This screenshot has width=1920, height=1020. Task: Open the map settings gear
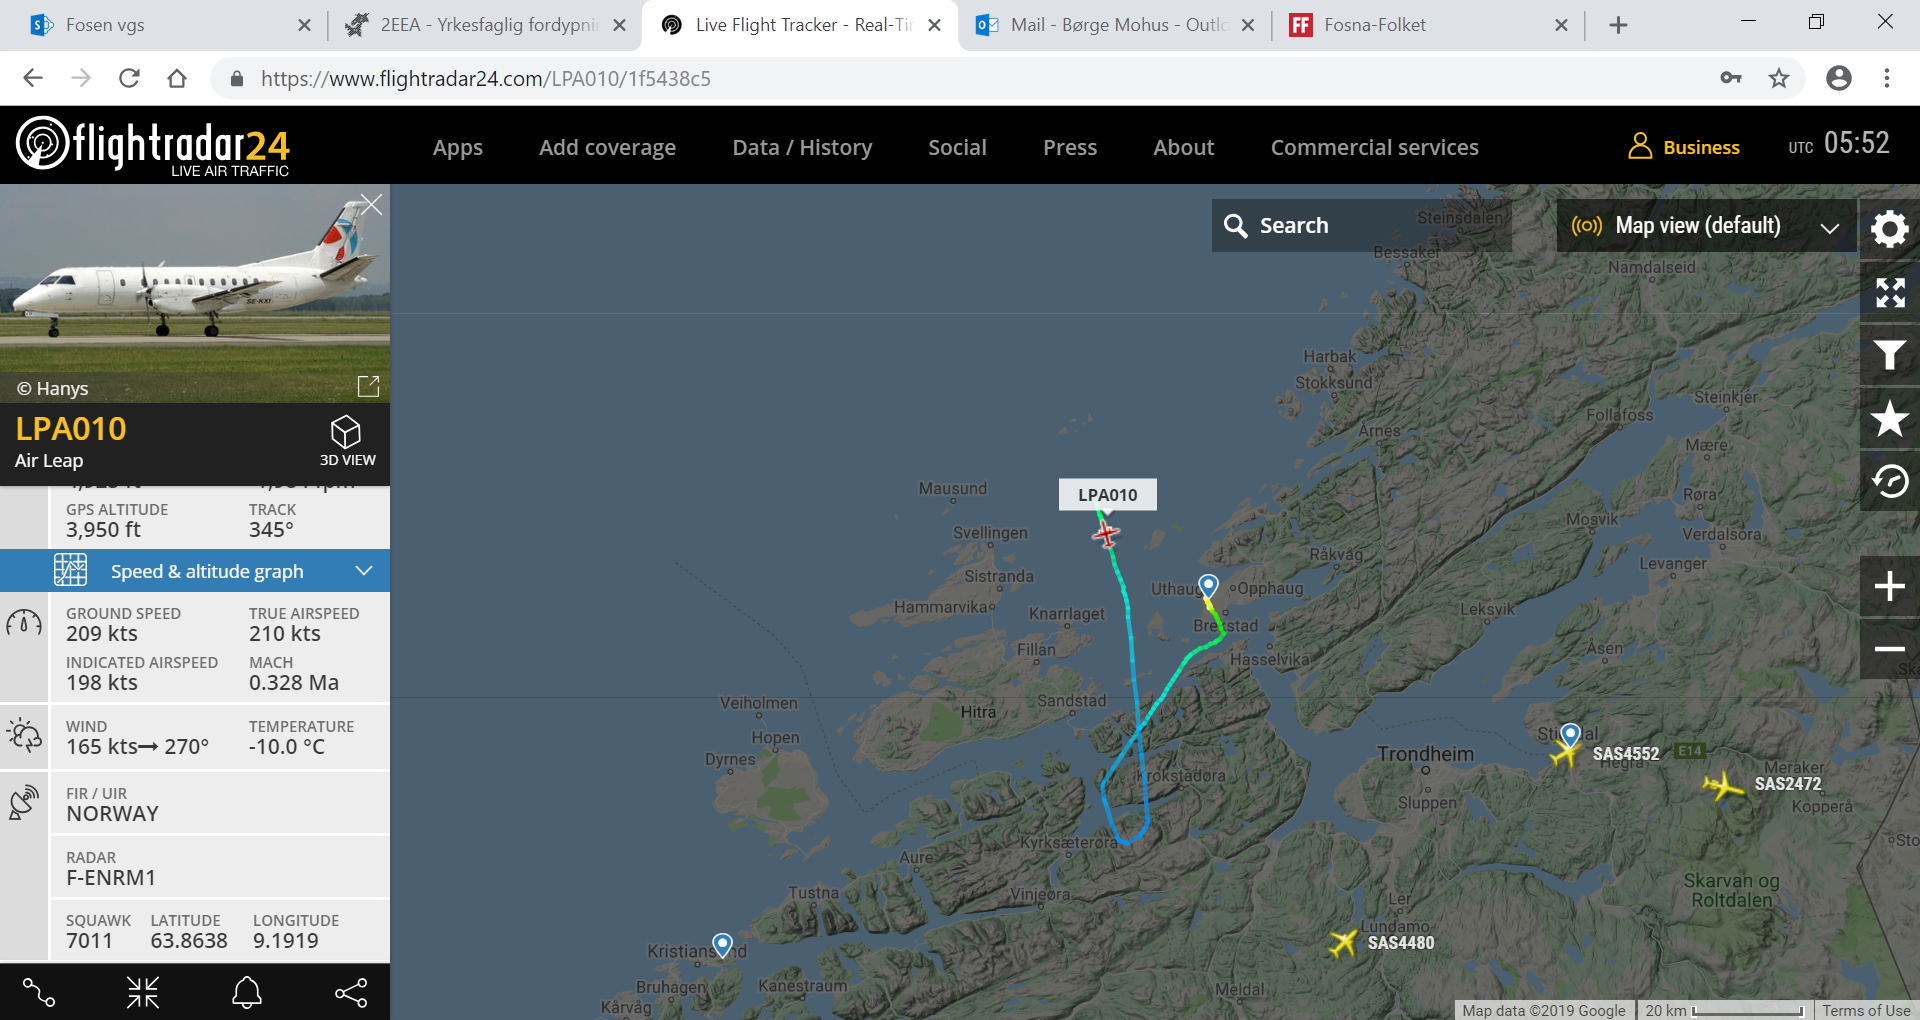(x=1889, y=229)
